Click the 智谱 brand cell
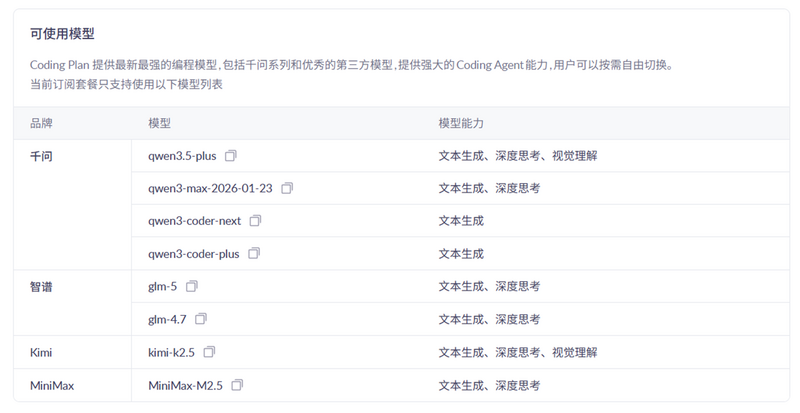This screenshot has height=413, width=800. pos(41,286)
